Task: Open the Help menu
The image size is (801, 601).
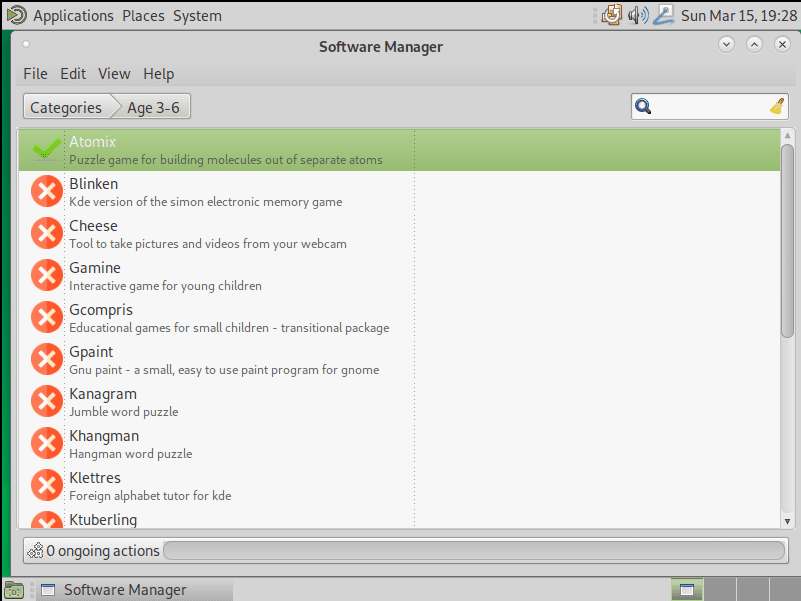Action: click(158, 74)
